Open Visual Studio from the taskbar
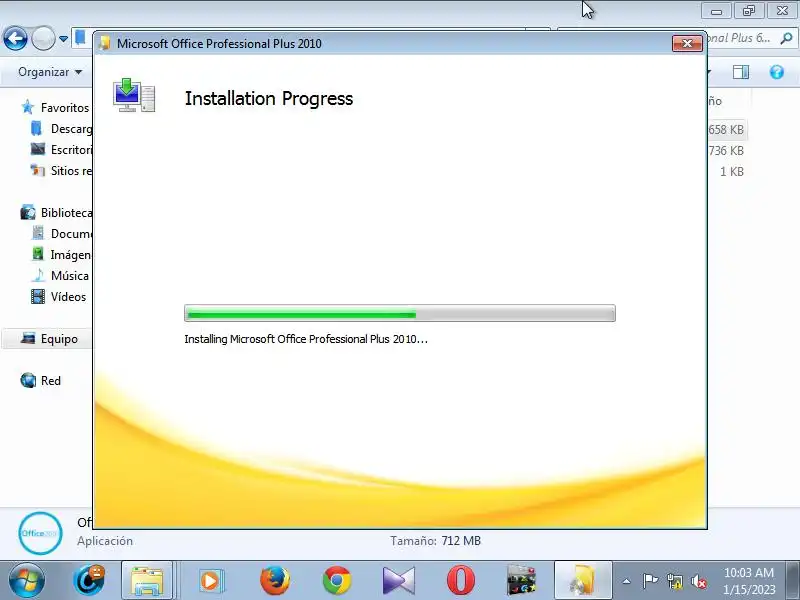The image size is (800, 600). [399, 581]
